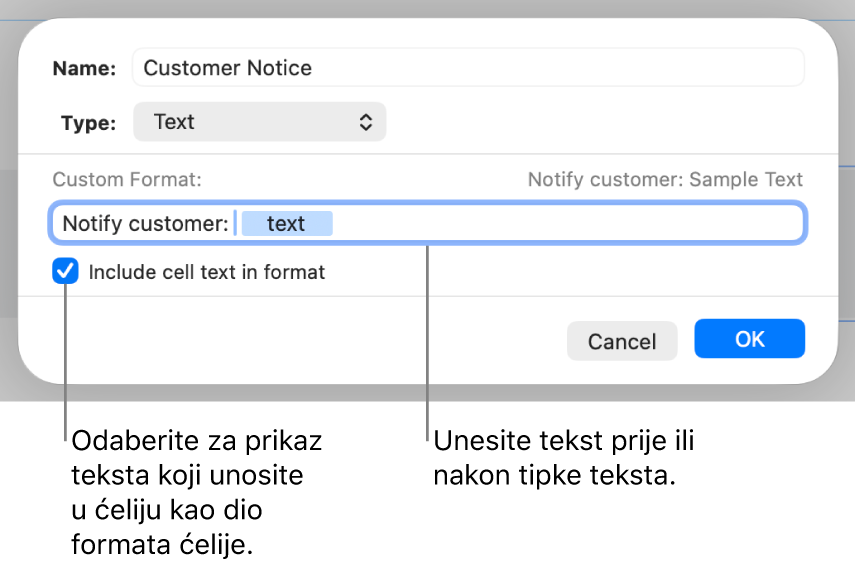Image resolution: width=857 pixels, height=563 pixels.
Task: Click the 'Custom Format:' label
Action: (127, 179)
